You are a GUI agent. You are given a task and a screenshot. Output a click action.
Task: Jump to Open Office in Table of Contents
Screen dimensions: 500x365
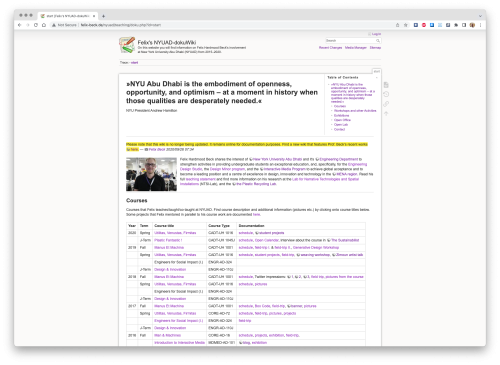point(342,120)
